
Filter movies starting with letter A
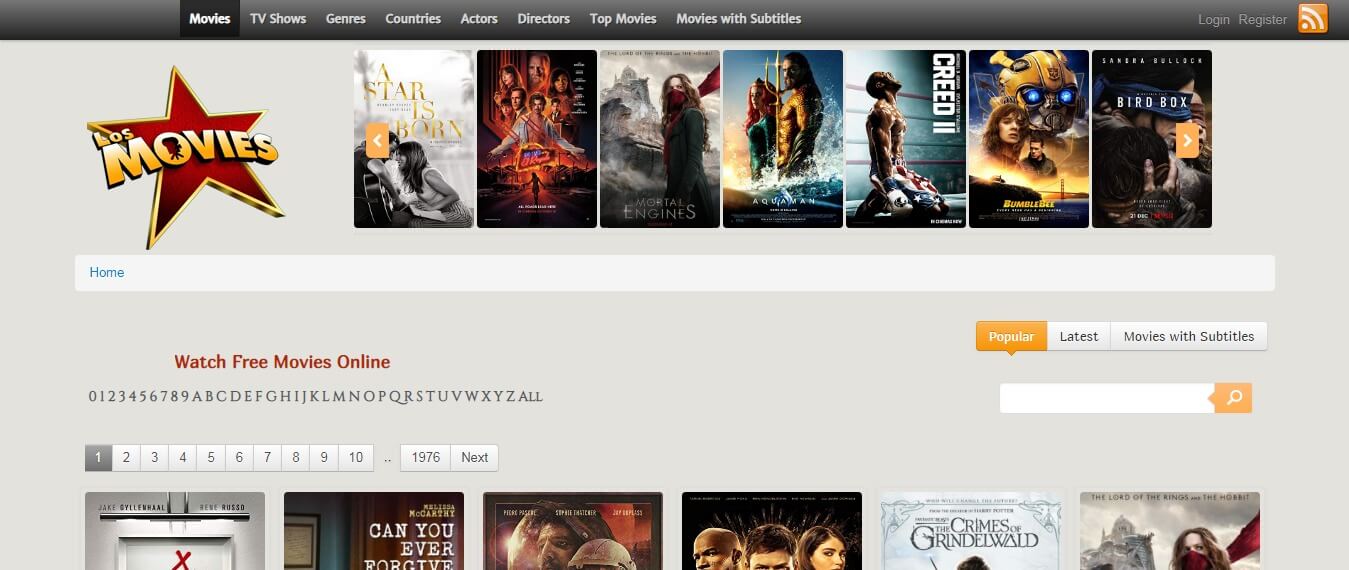pyautogui.click(x=197, y=396)
